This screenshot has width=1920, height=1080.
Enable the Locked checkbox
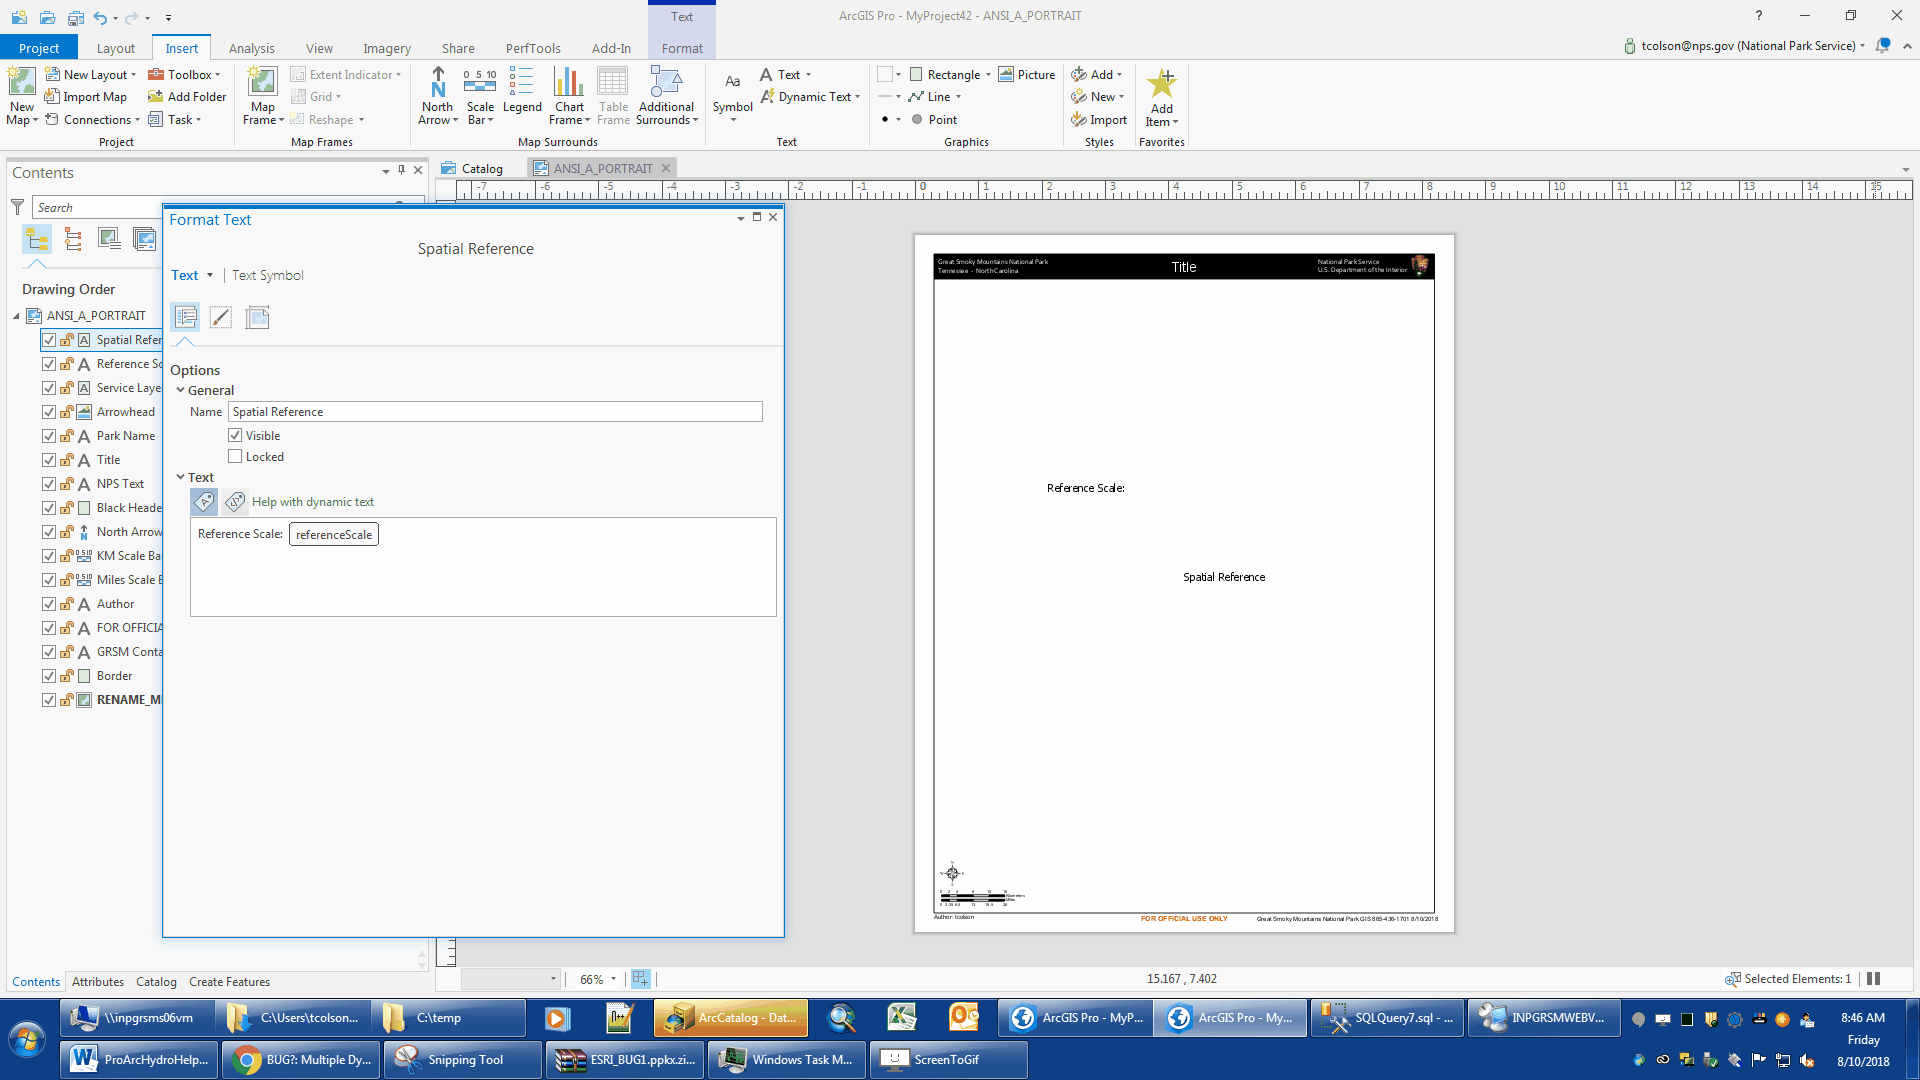235,457
